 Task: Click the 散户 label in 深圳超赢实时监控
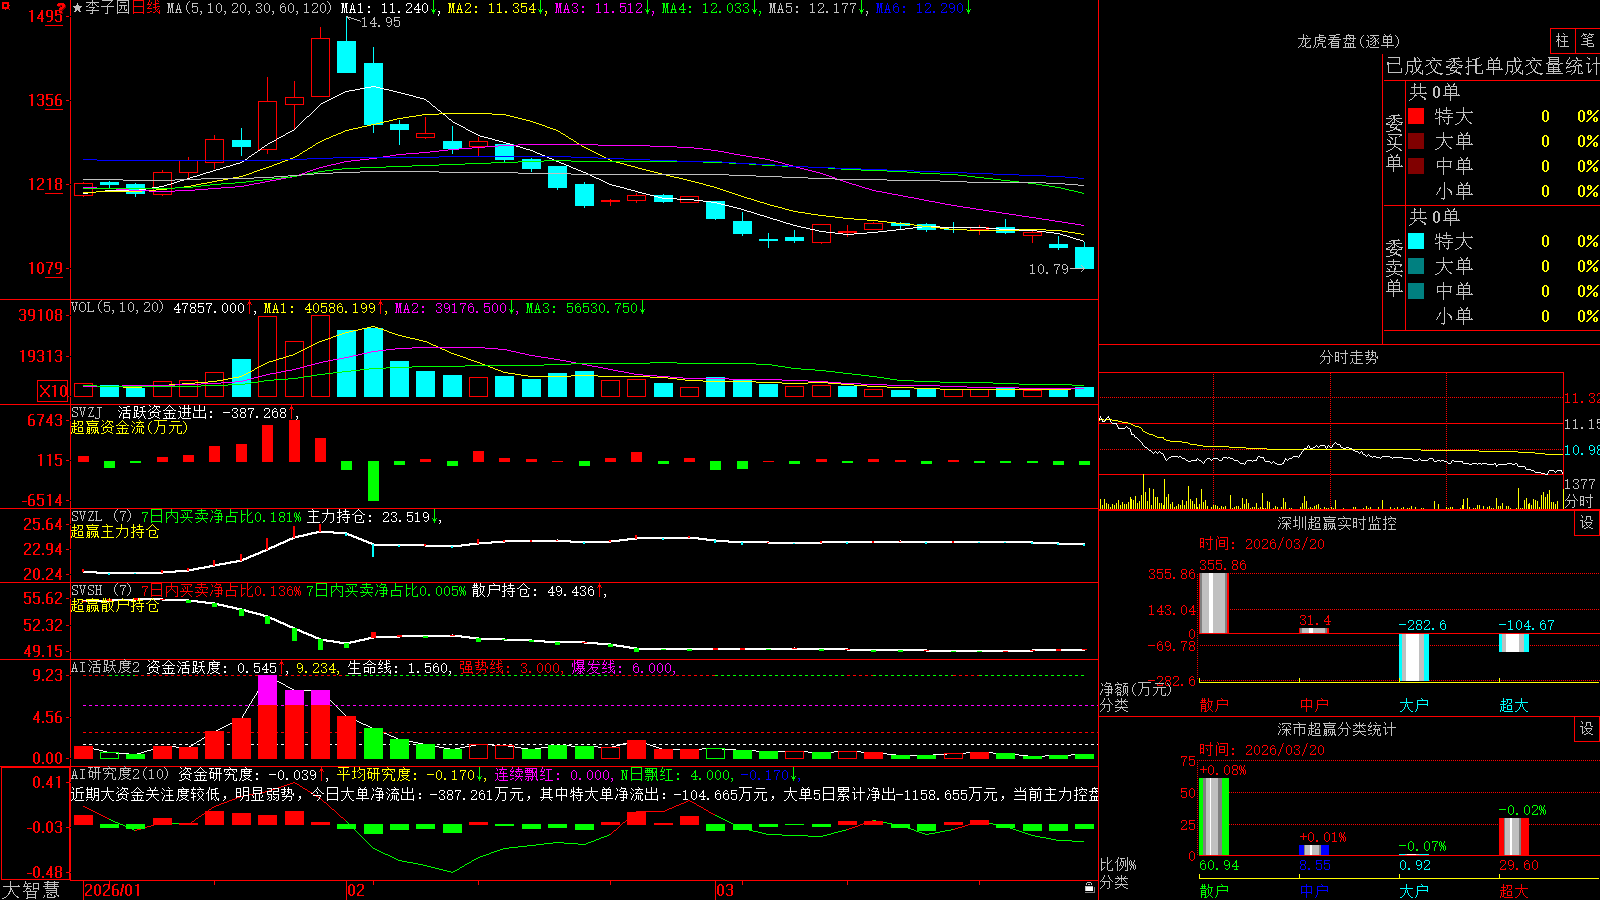1214,705
